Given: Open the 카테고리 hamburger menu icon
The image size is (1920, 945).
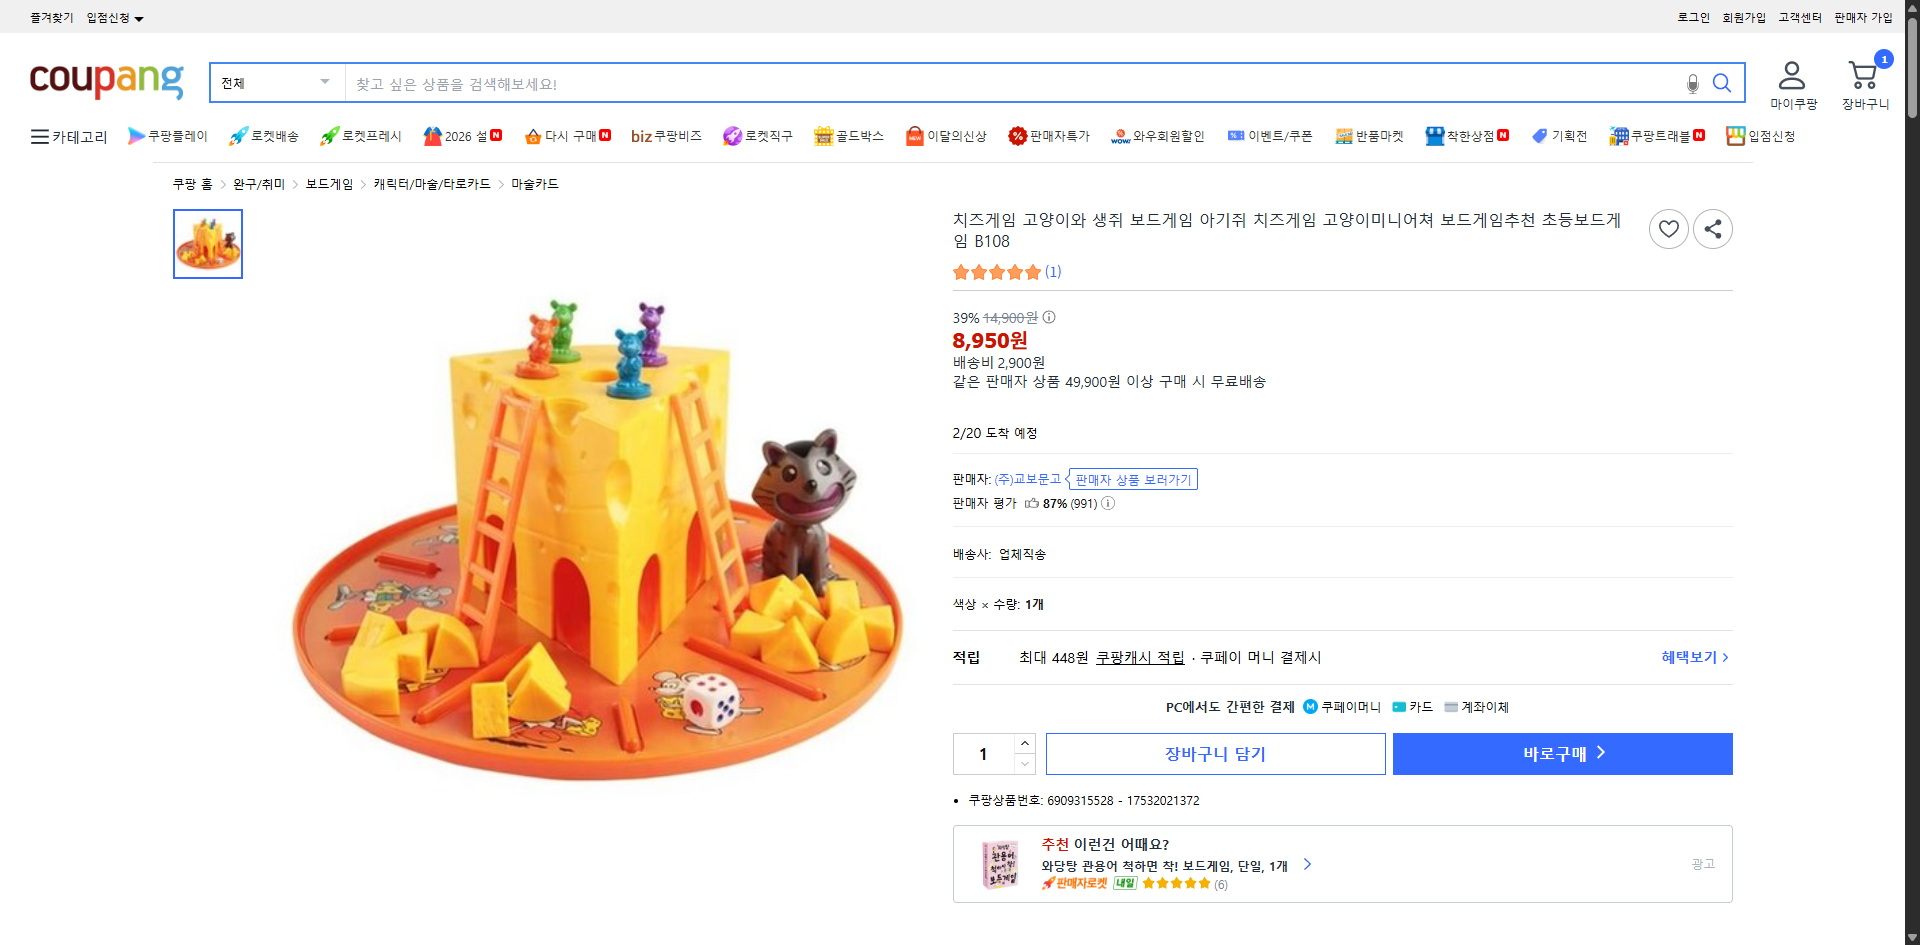Looking at the screenshot, I should tap(38, 136).
